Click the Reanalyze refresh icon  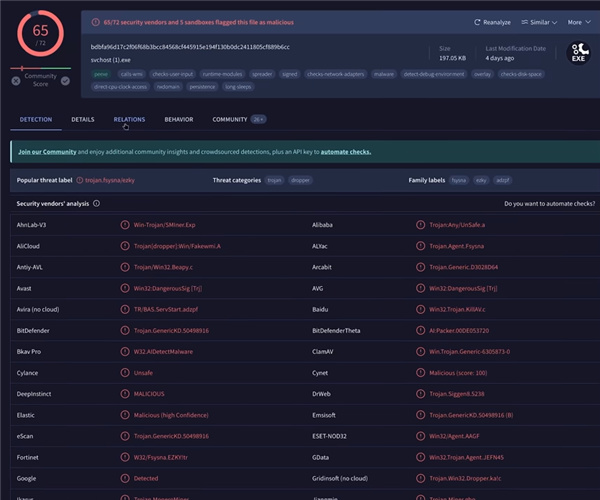[x=477, y=22]
